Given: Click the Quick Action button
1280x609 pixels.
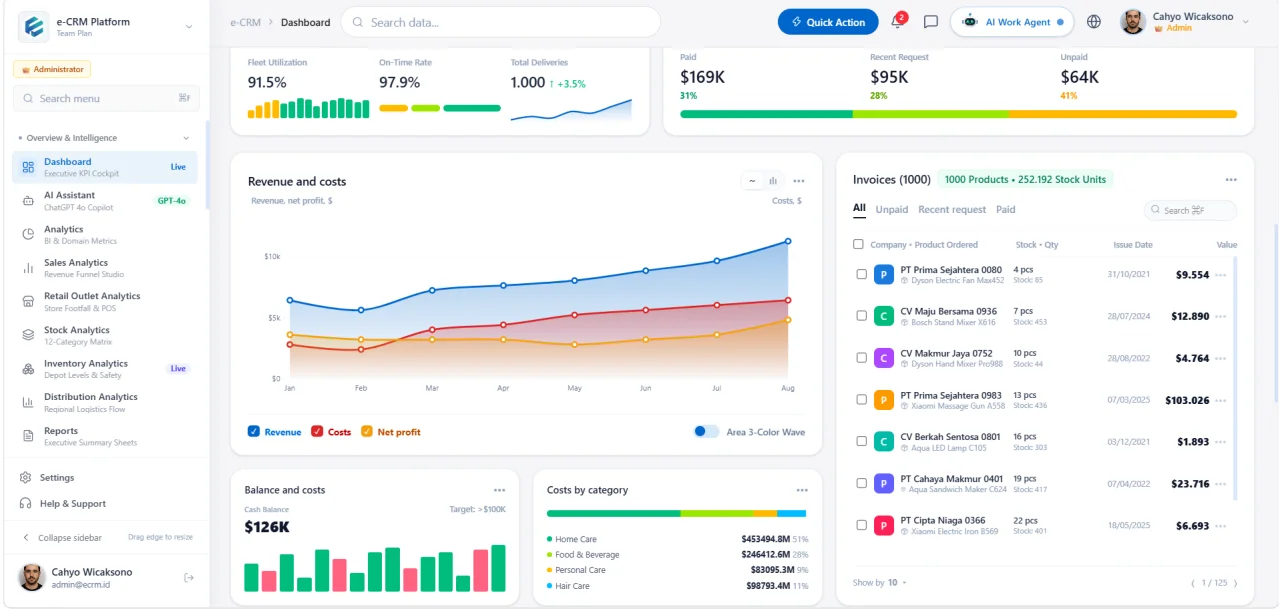Looking at the screenshot, I should coord(828,22).
